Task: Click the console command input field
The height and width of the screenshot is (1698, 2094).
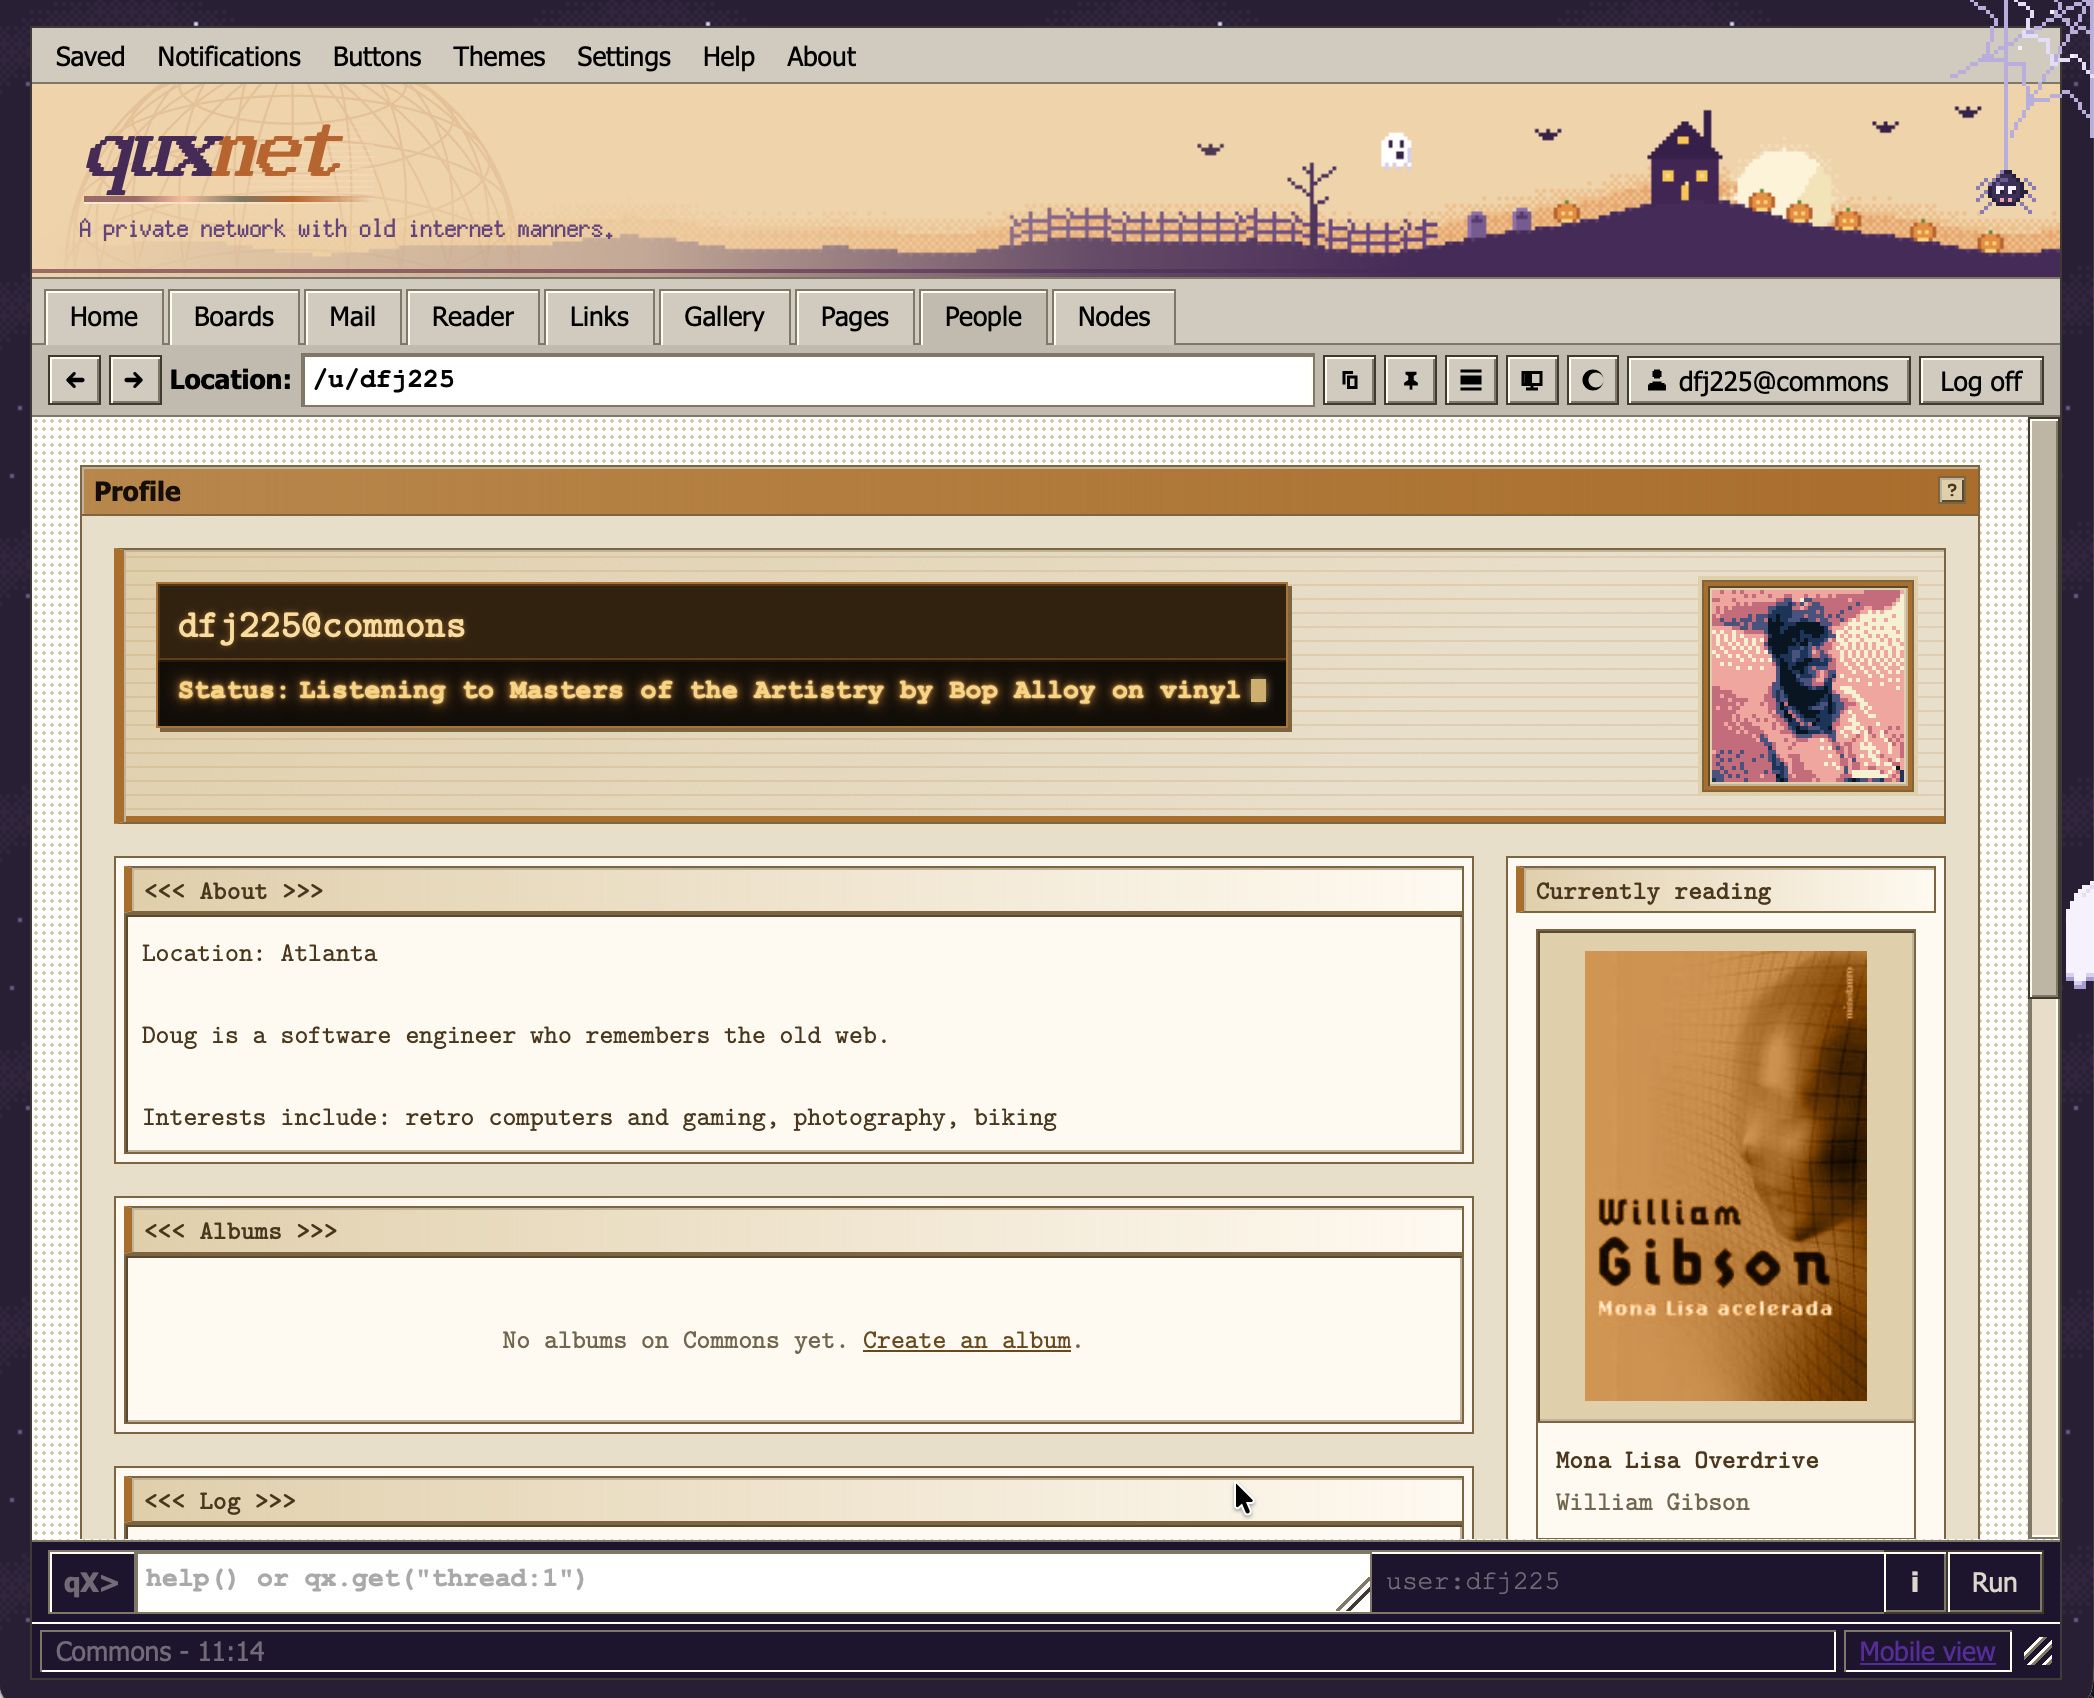Action: coord(752,1582)
